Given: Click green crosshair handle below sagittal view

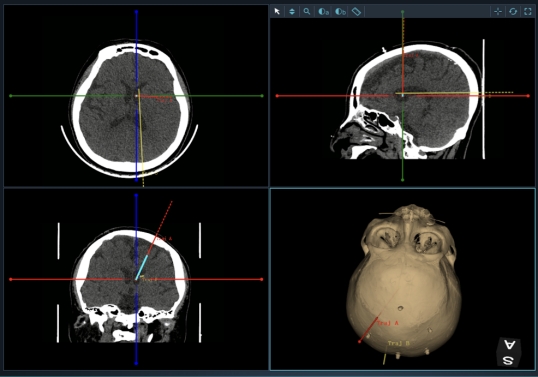Looking at the screenshot, I should (402, 179).
